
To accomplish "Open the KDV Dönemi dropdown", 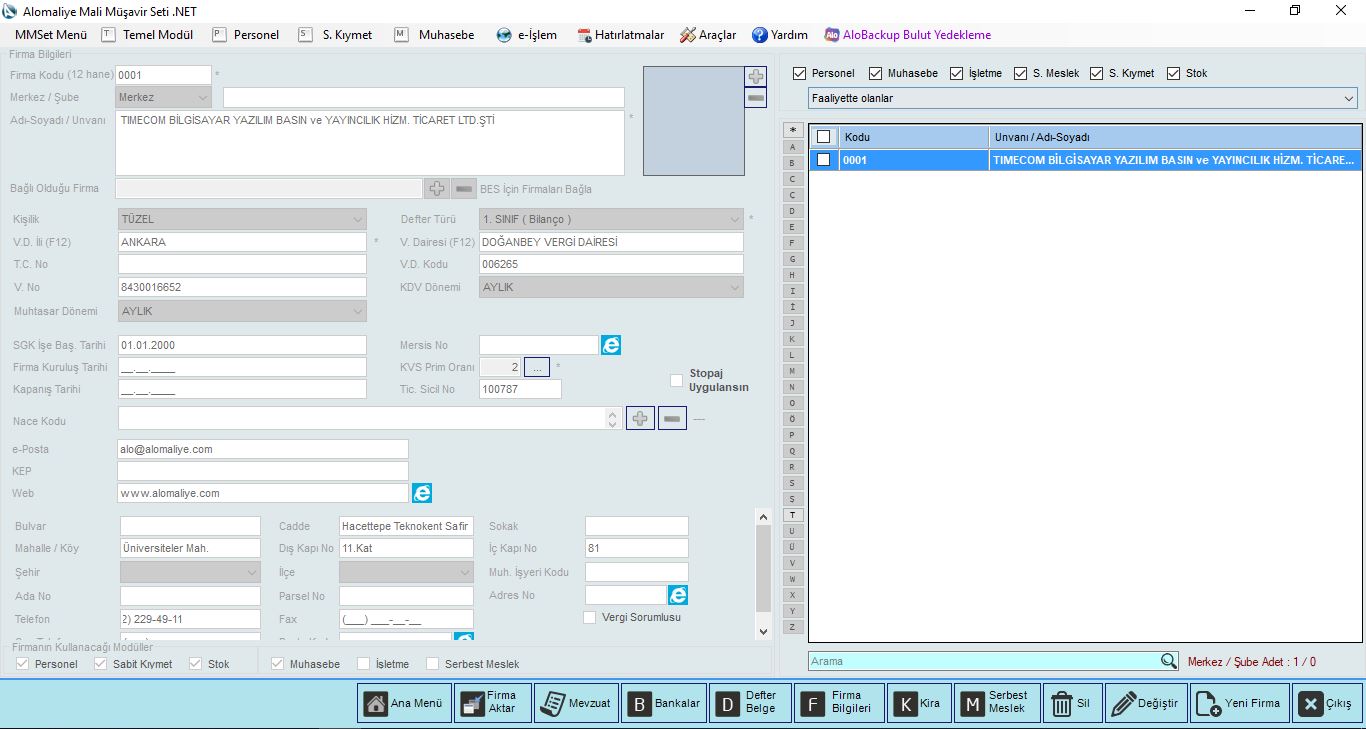I will (611, 287).
